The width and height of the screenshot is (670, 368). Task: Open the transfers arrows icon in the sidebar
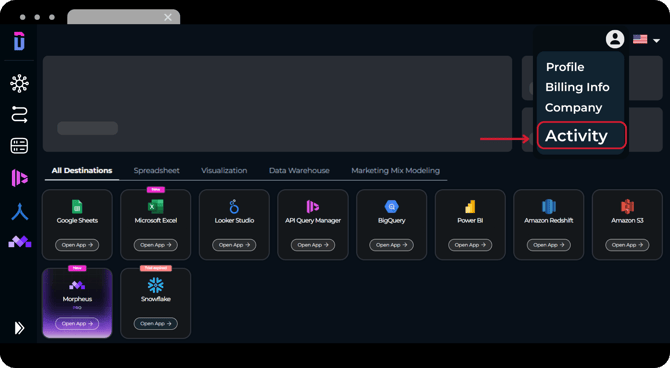tap(19, 115)
